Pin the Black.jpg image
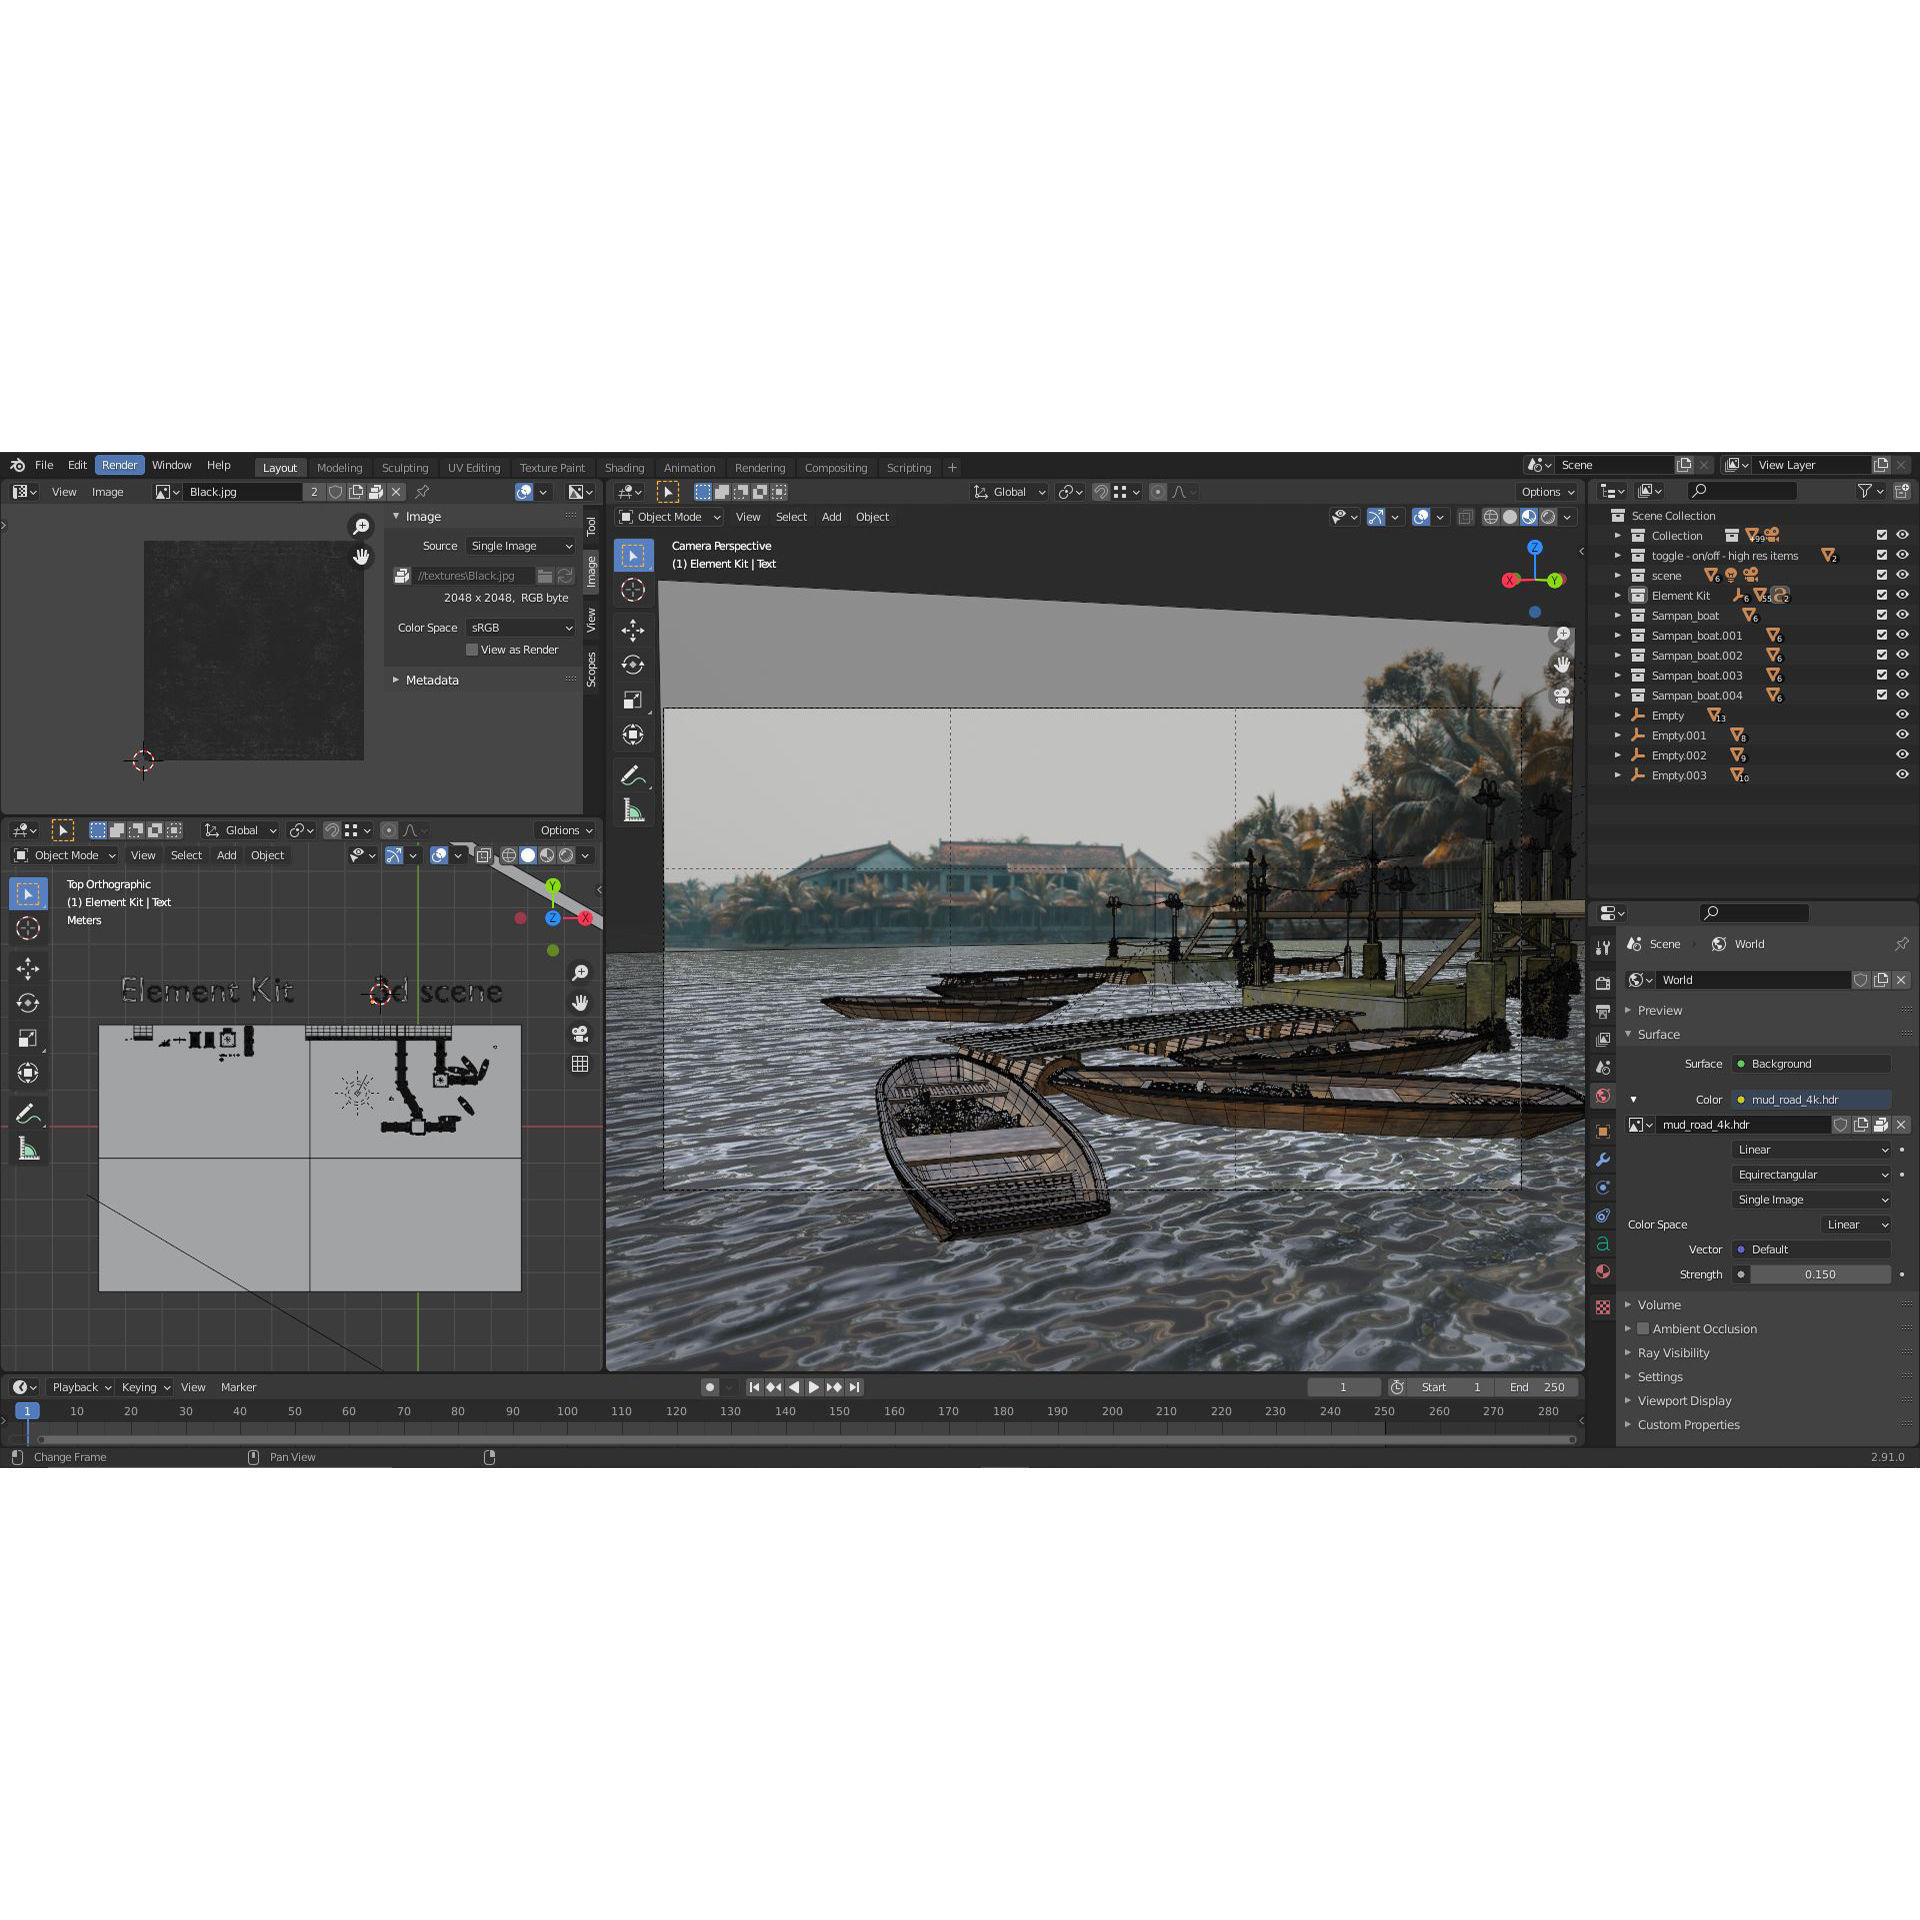Viewport: 1920px width, 1920px height. coord(422,492)
